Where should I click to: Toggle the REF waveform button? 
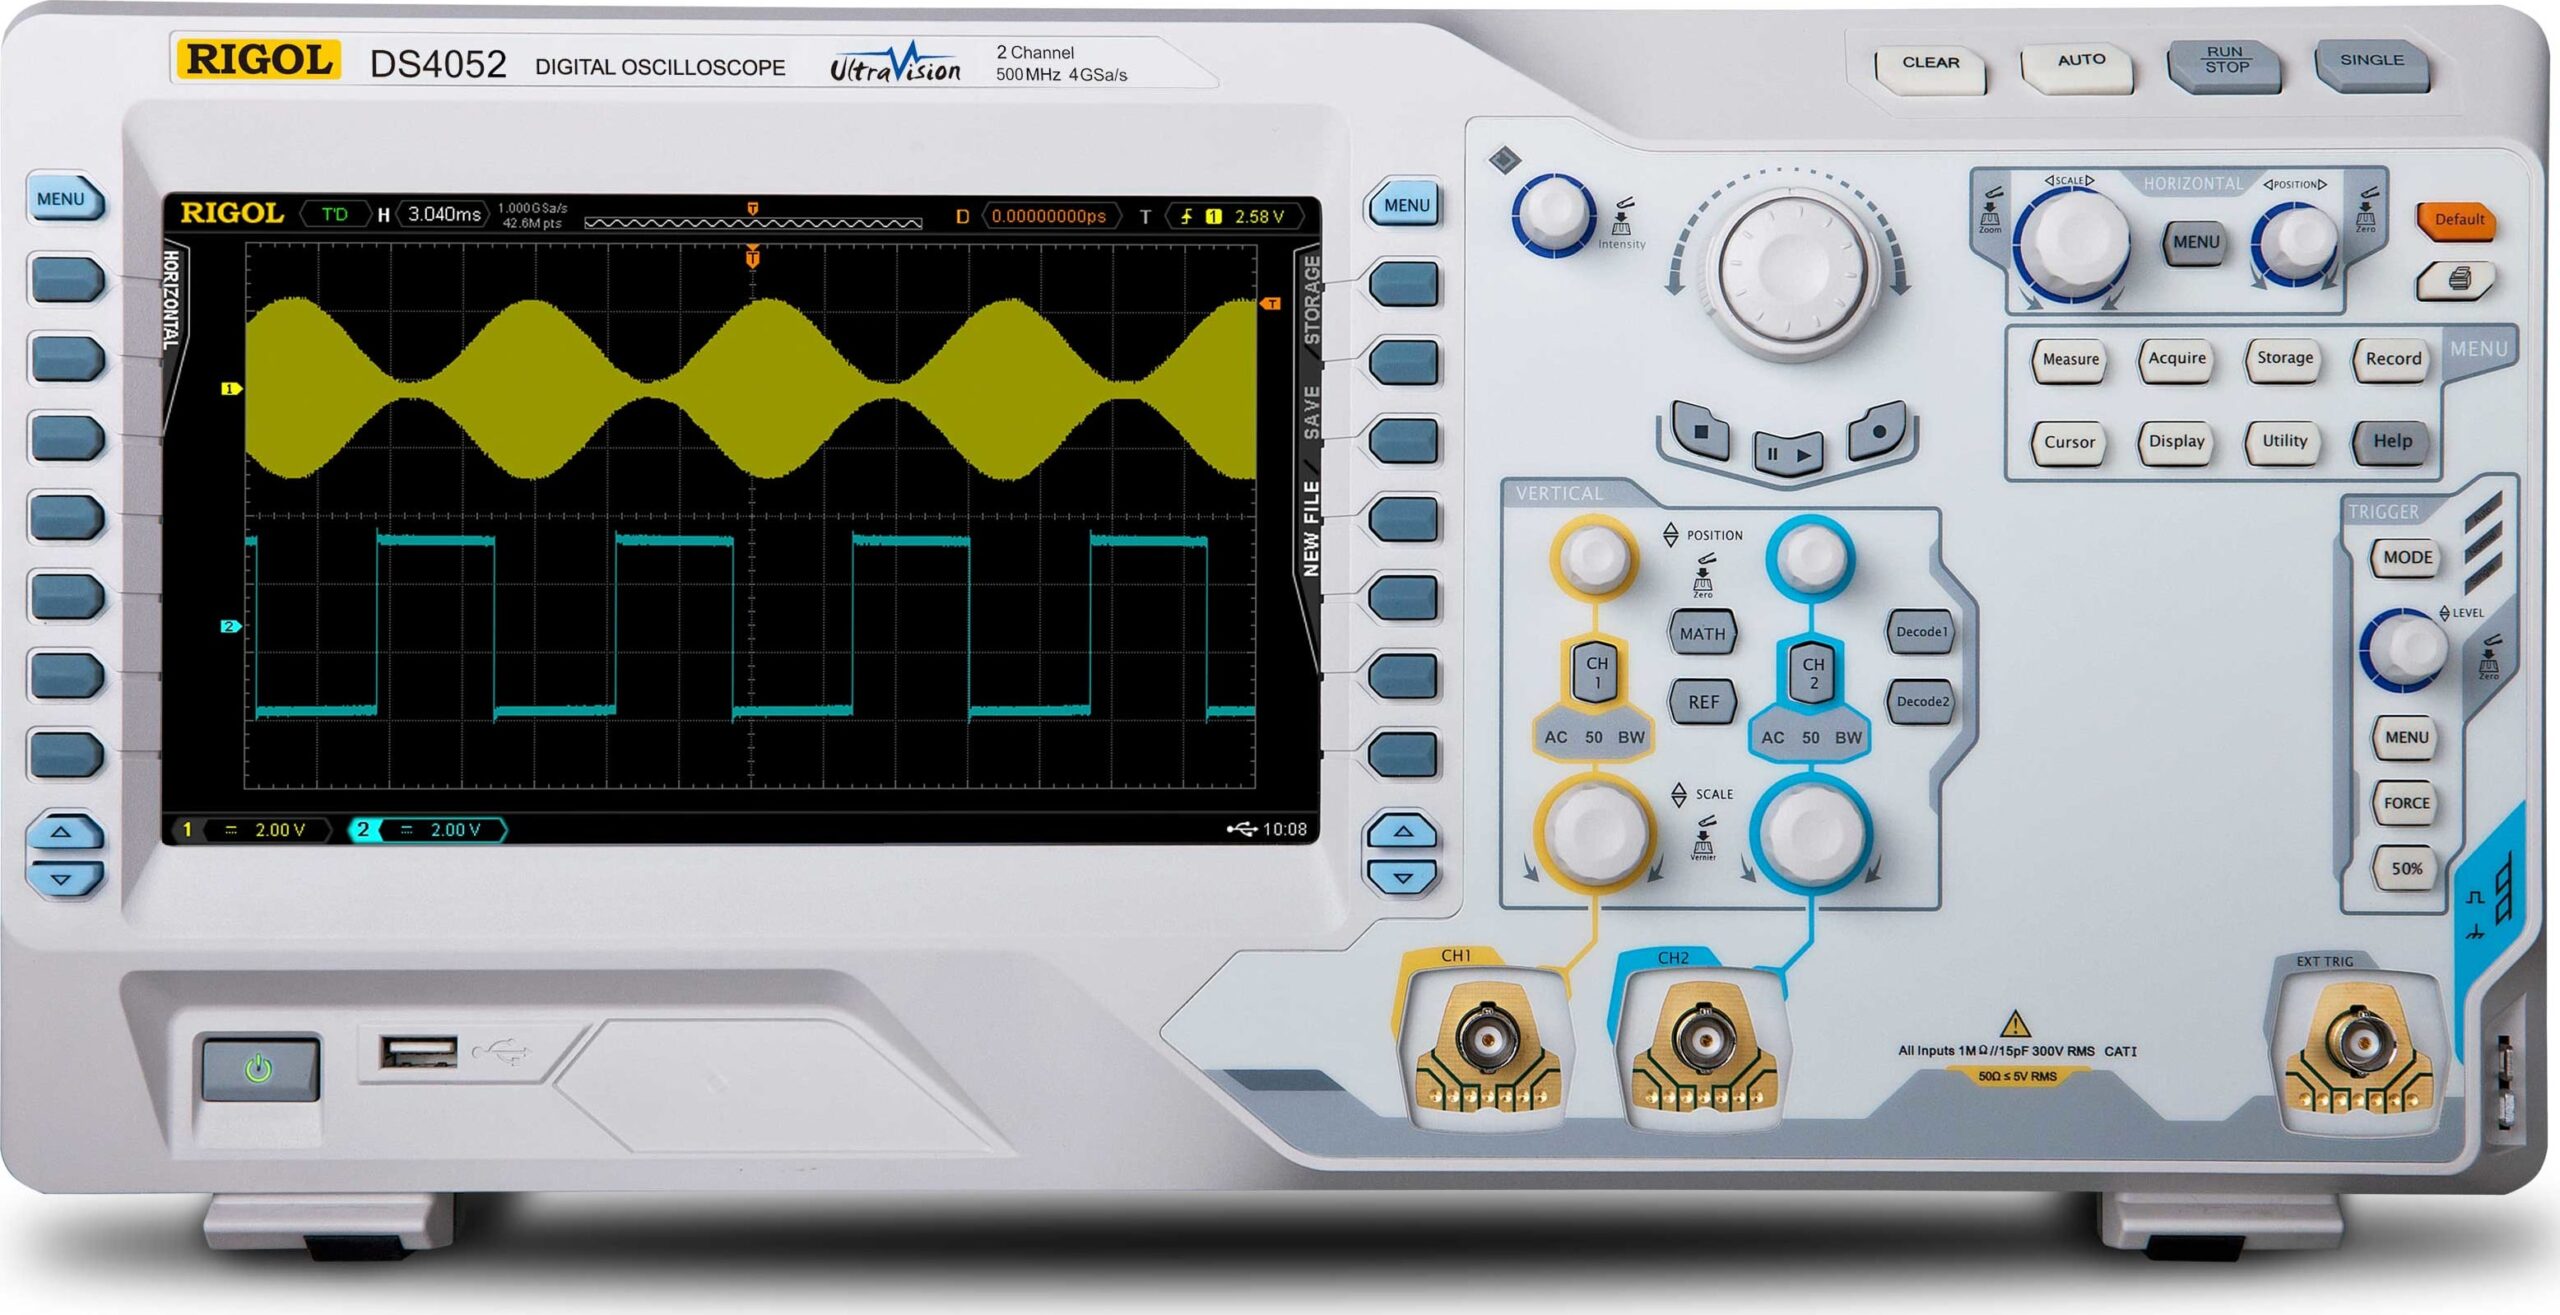(1702, 702)
